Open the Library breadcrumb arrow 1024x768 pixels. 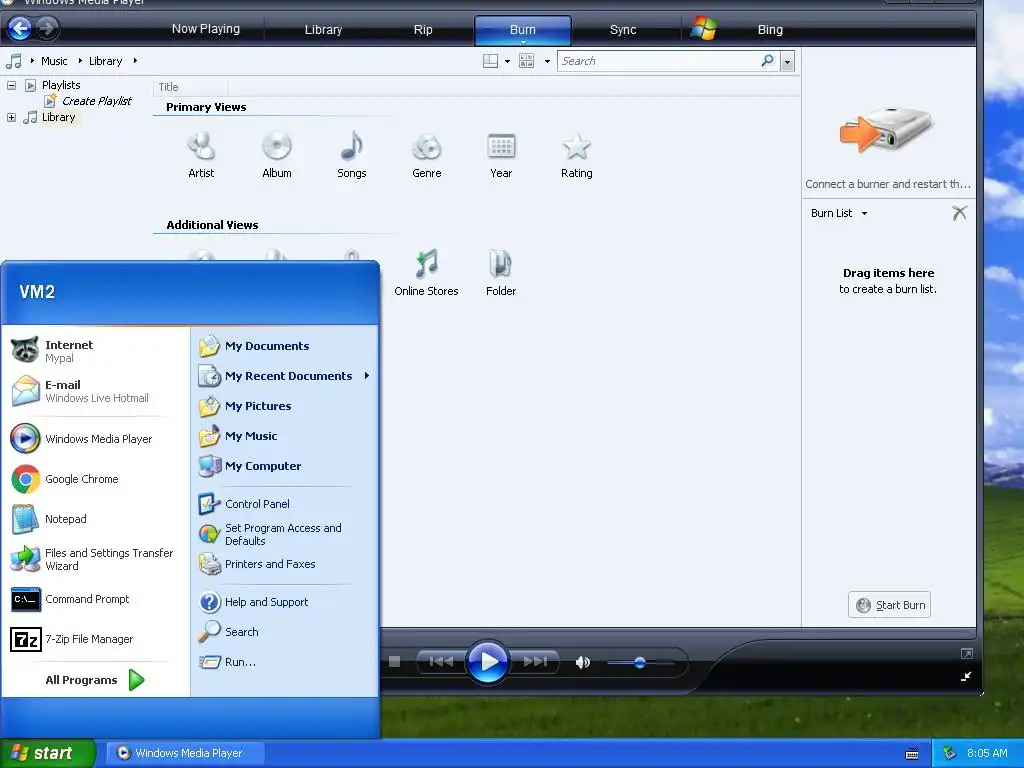point(135,61)
